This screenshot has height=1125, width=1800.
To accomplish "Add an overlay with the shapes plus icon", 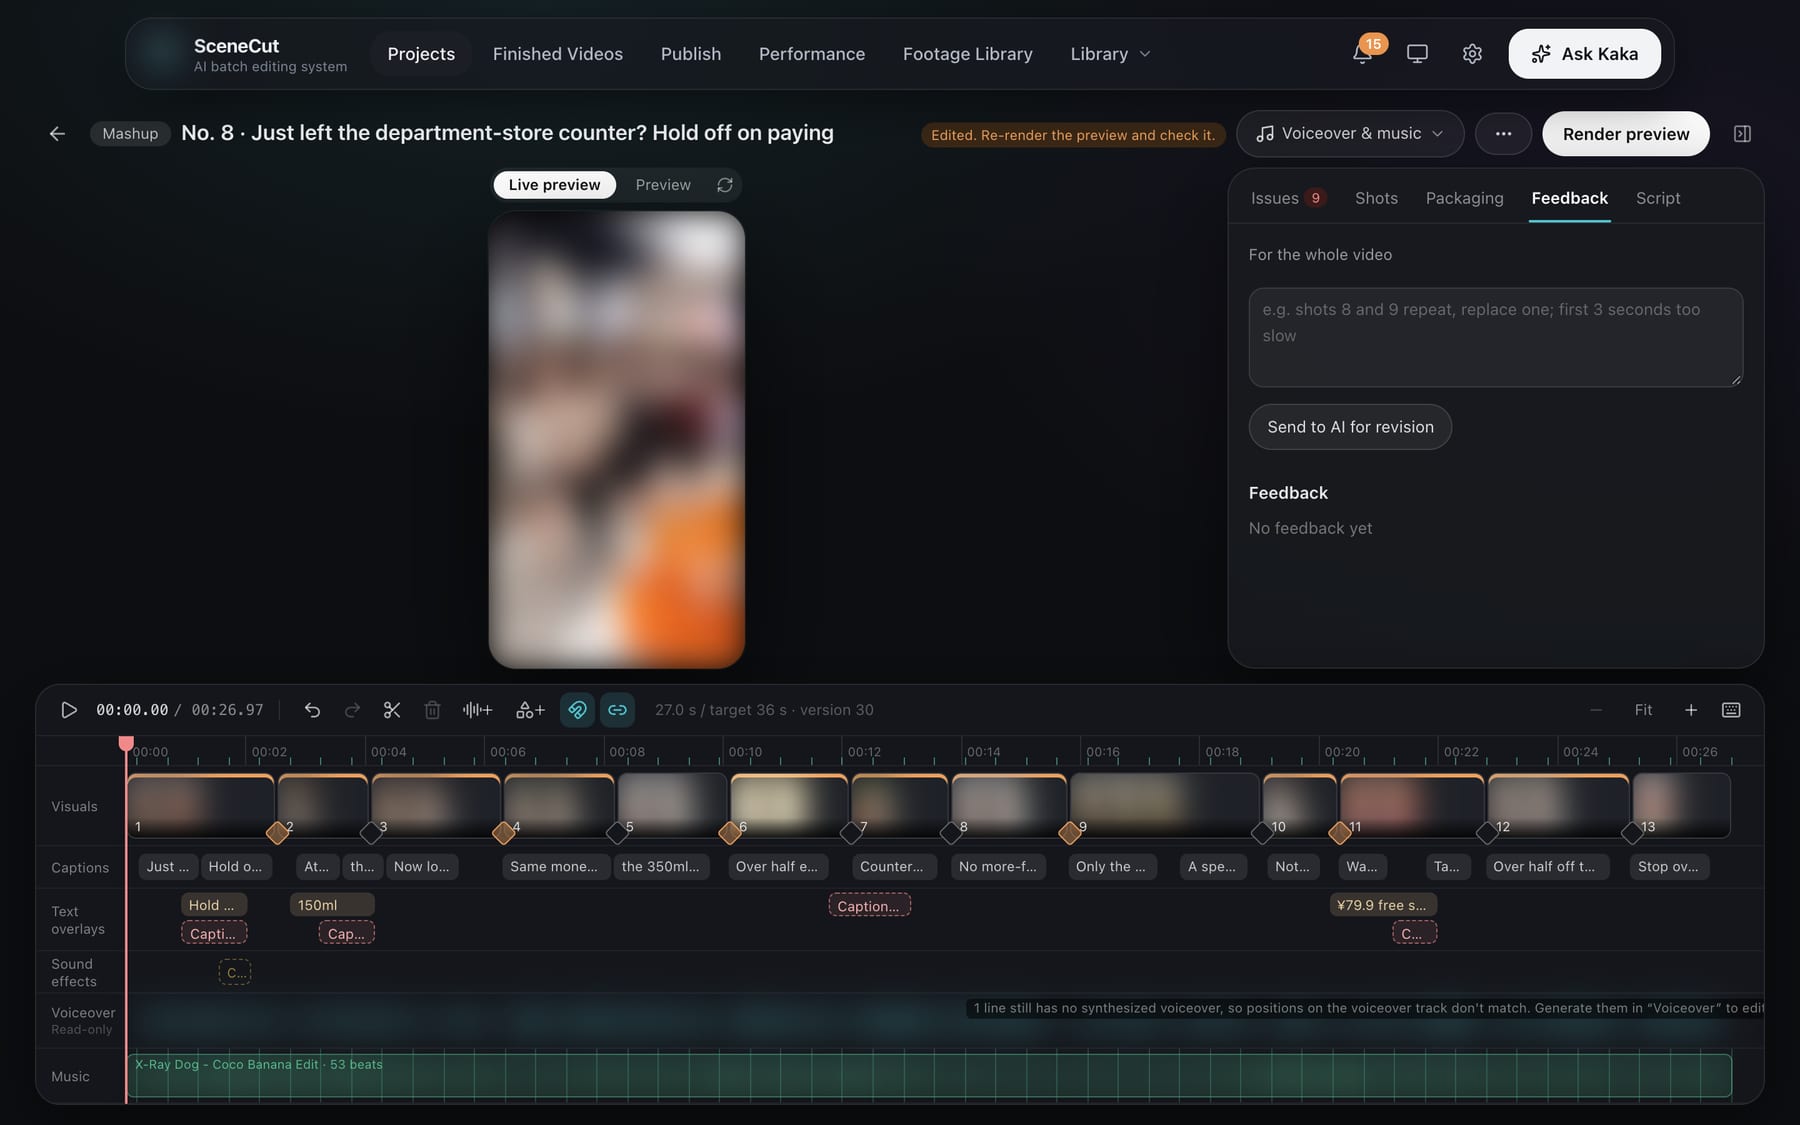I will point(530,710).
